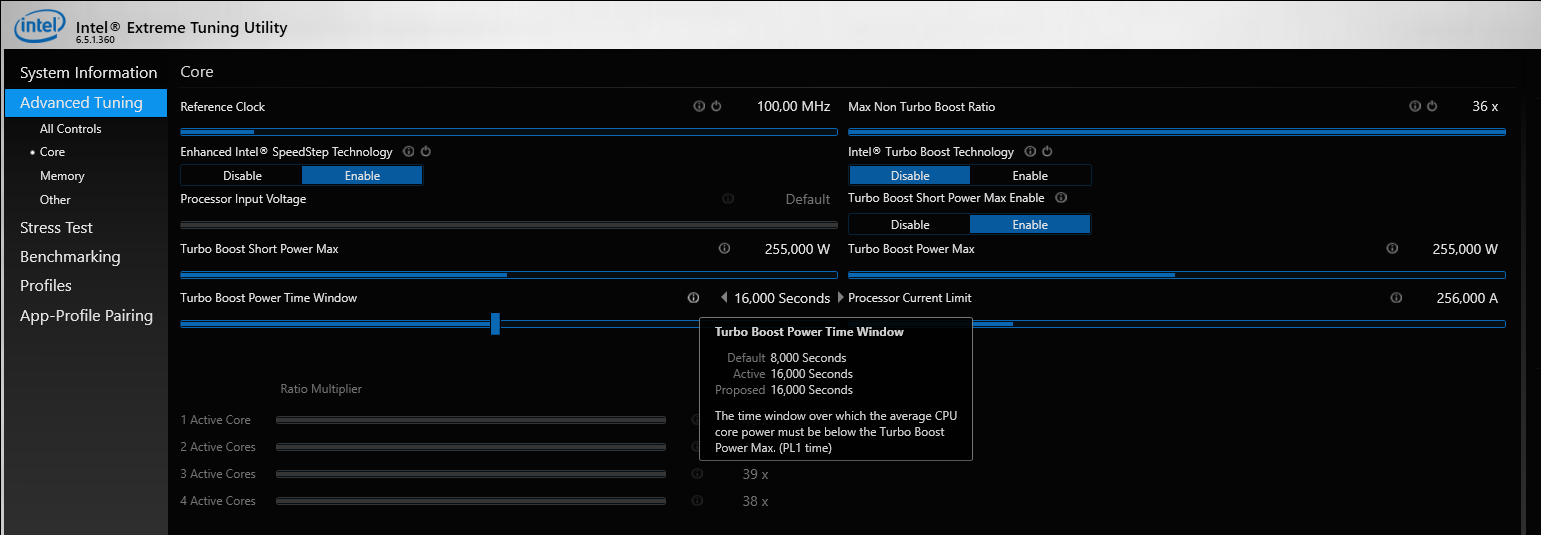Image resolution: width=1541 pixels, height=535 pixels.
Task: Open Profiles section
Action: point(46,286)
